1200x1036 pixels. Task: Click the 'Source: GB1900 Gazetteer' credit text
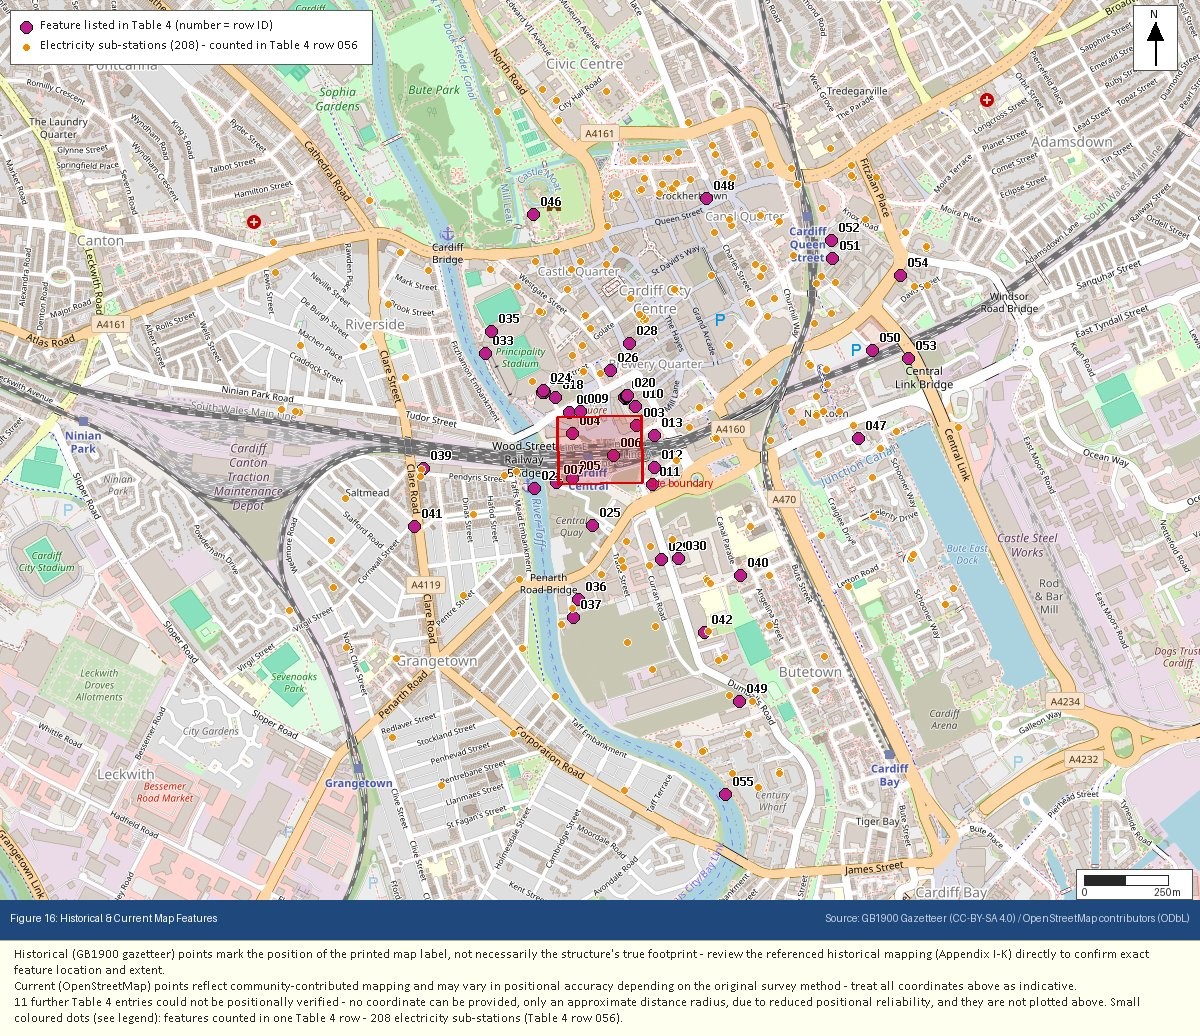click(x=1007, y=918)
